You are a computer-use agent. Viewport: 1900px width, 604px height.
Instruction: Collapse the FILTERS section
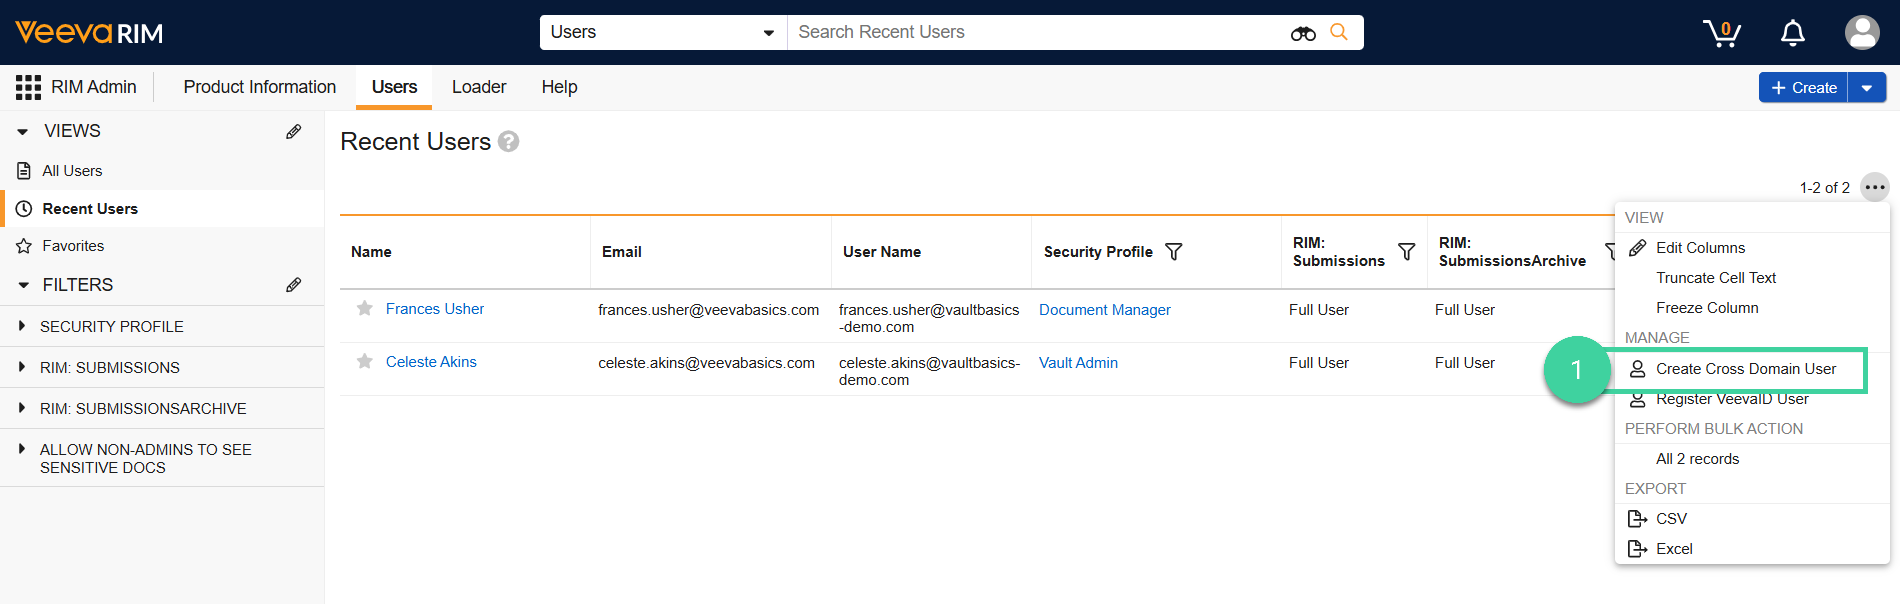23,286
